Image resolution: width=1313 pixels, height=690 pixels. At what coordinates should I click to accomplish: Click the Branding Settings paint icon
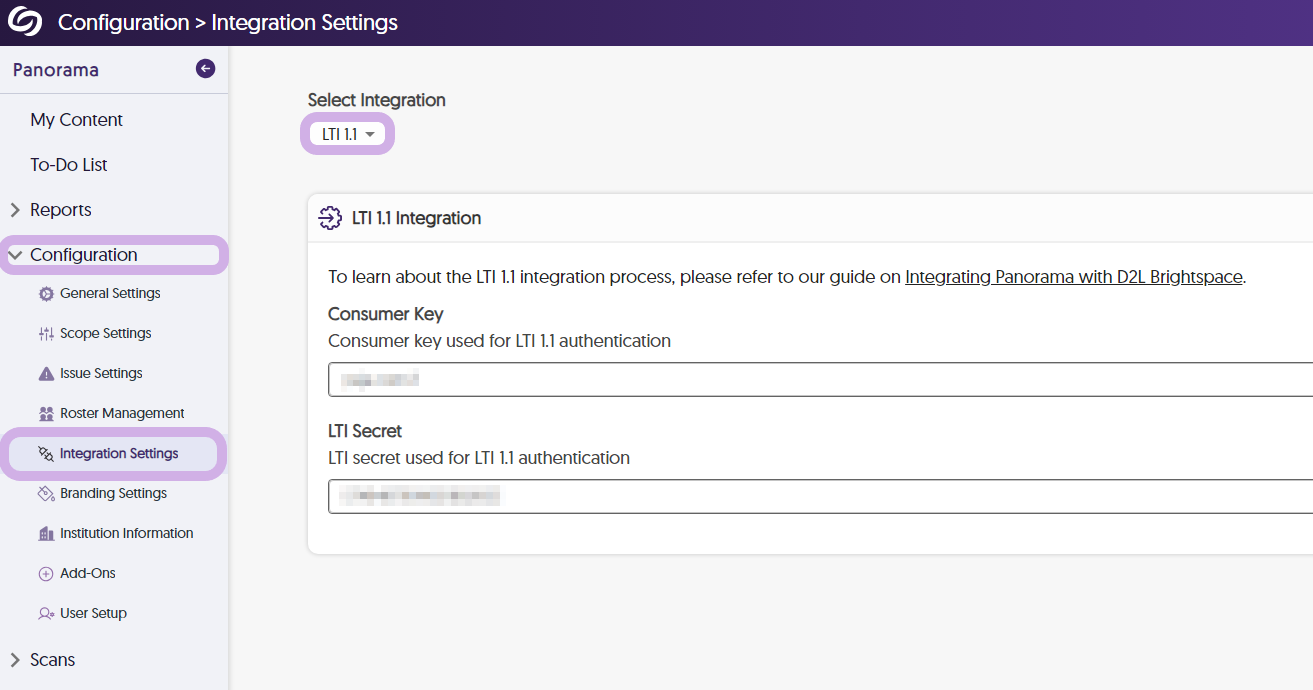point(46,494)
